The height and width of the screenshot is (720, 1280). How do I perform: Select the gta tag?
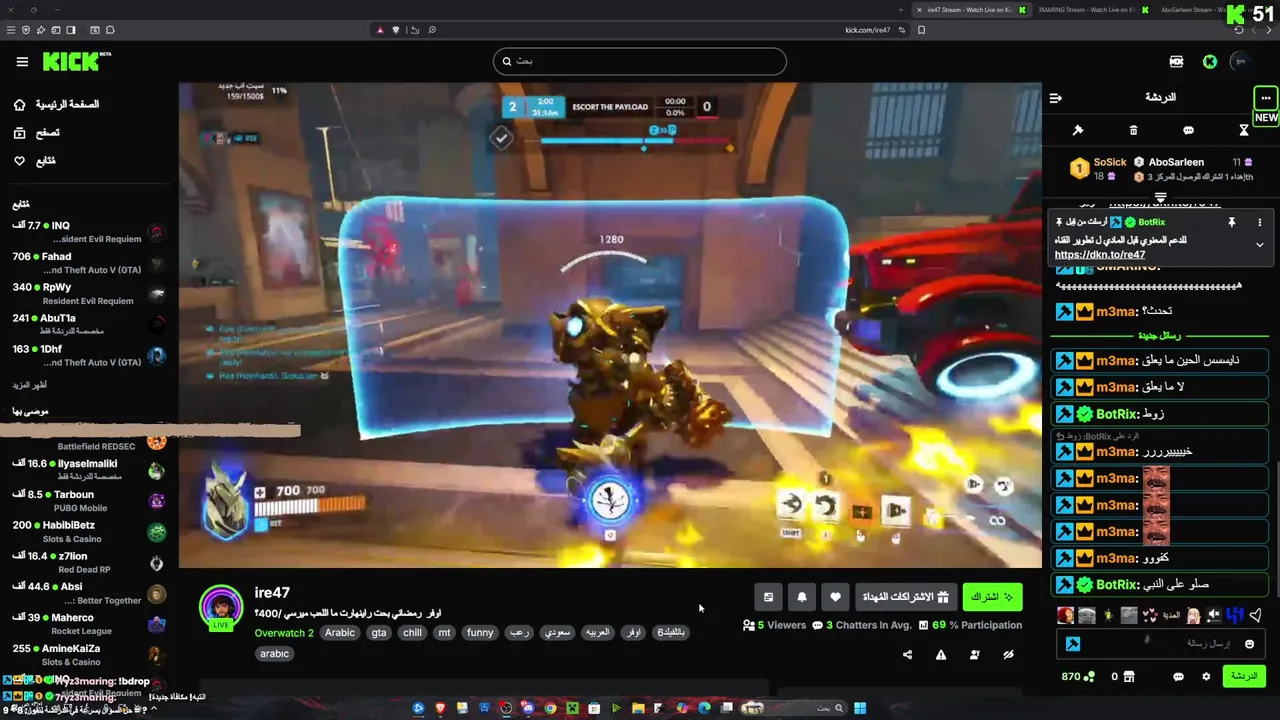click(x=379, y=633)
